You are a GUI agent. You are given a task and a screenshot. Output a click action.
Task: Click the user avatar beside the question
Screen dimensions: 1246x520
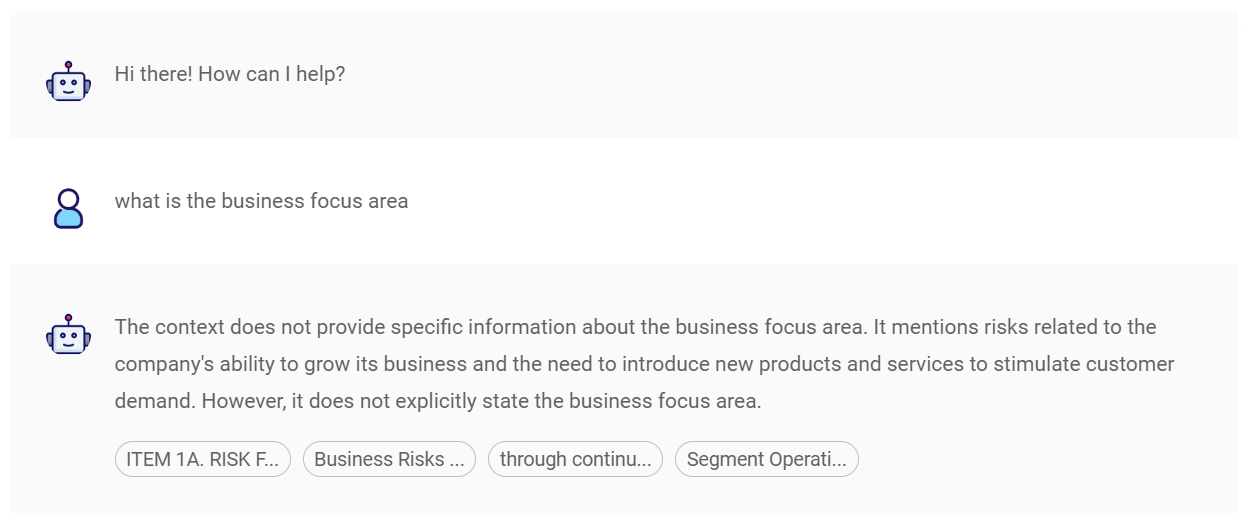tap(68, 208)
